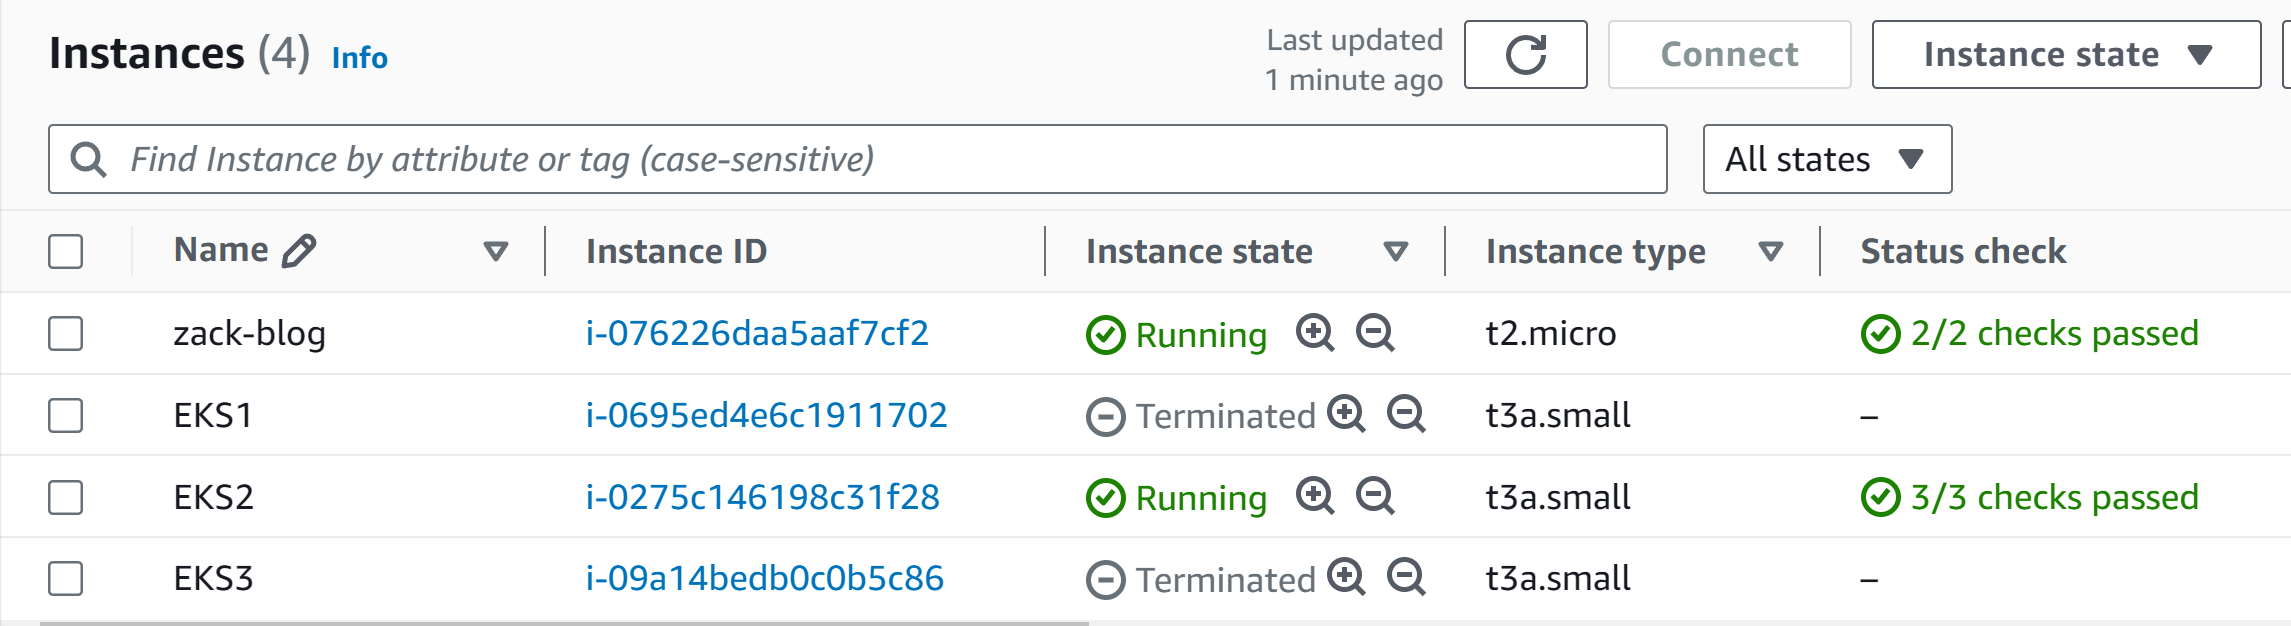Viewport: 2291px width, 626px height.
Task: Tick the checkbox for EKS2
Action: pyautogui.click(x=66, y=497)
